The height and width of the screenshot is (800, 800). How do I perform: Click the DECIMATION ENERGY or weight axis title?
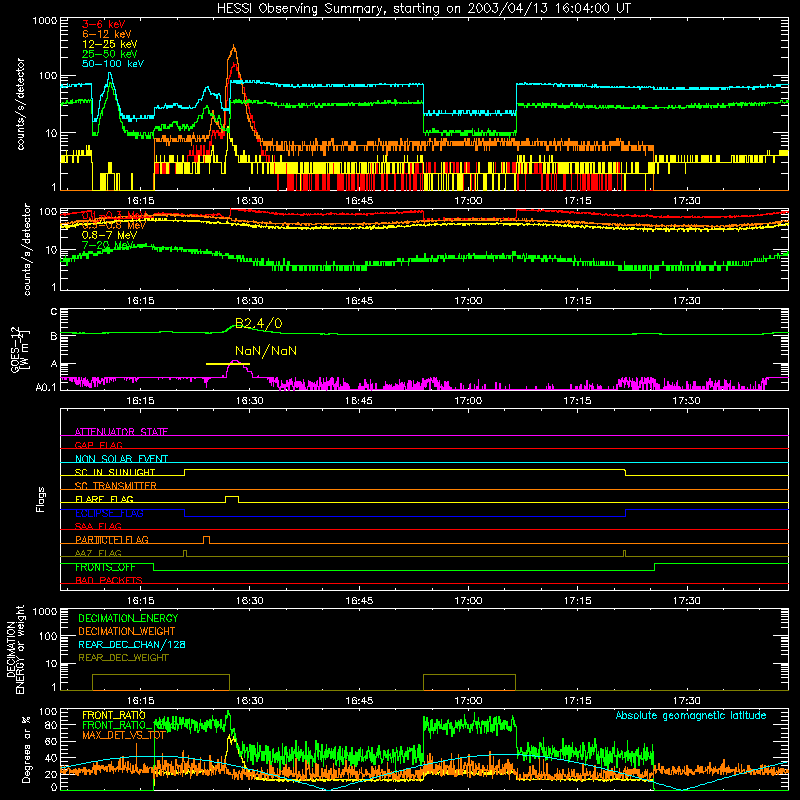pyautogui.click(x=15, y=649)
